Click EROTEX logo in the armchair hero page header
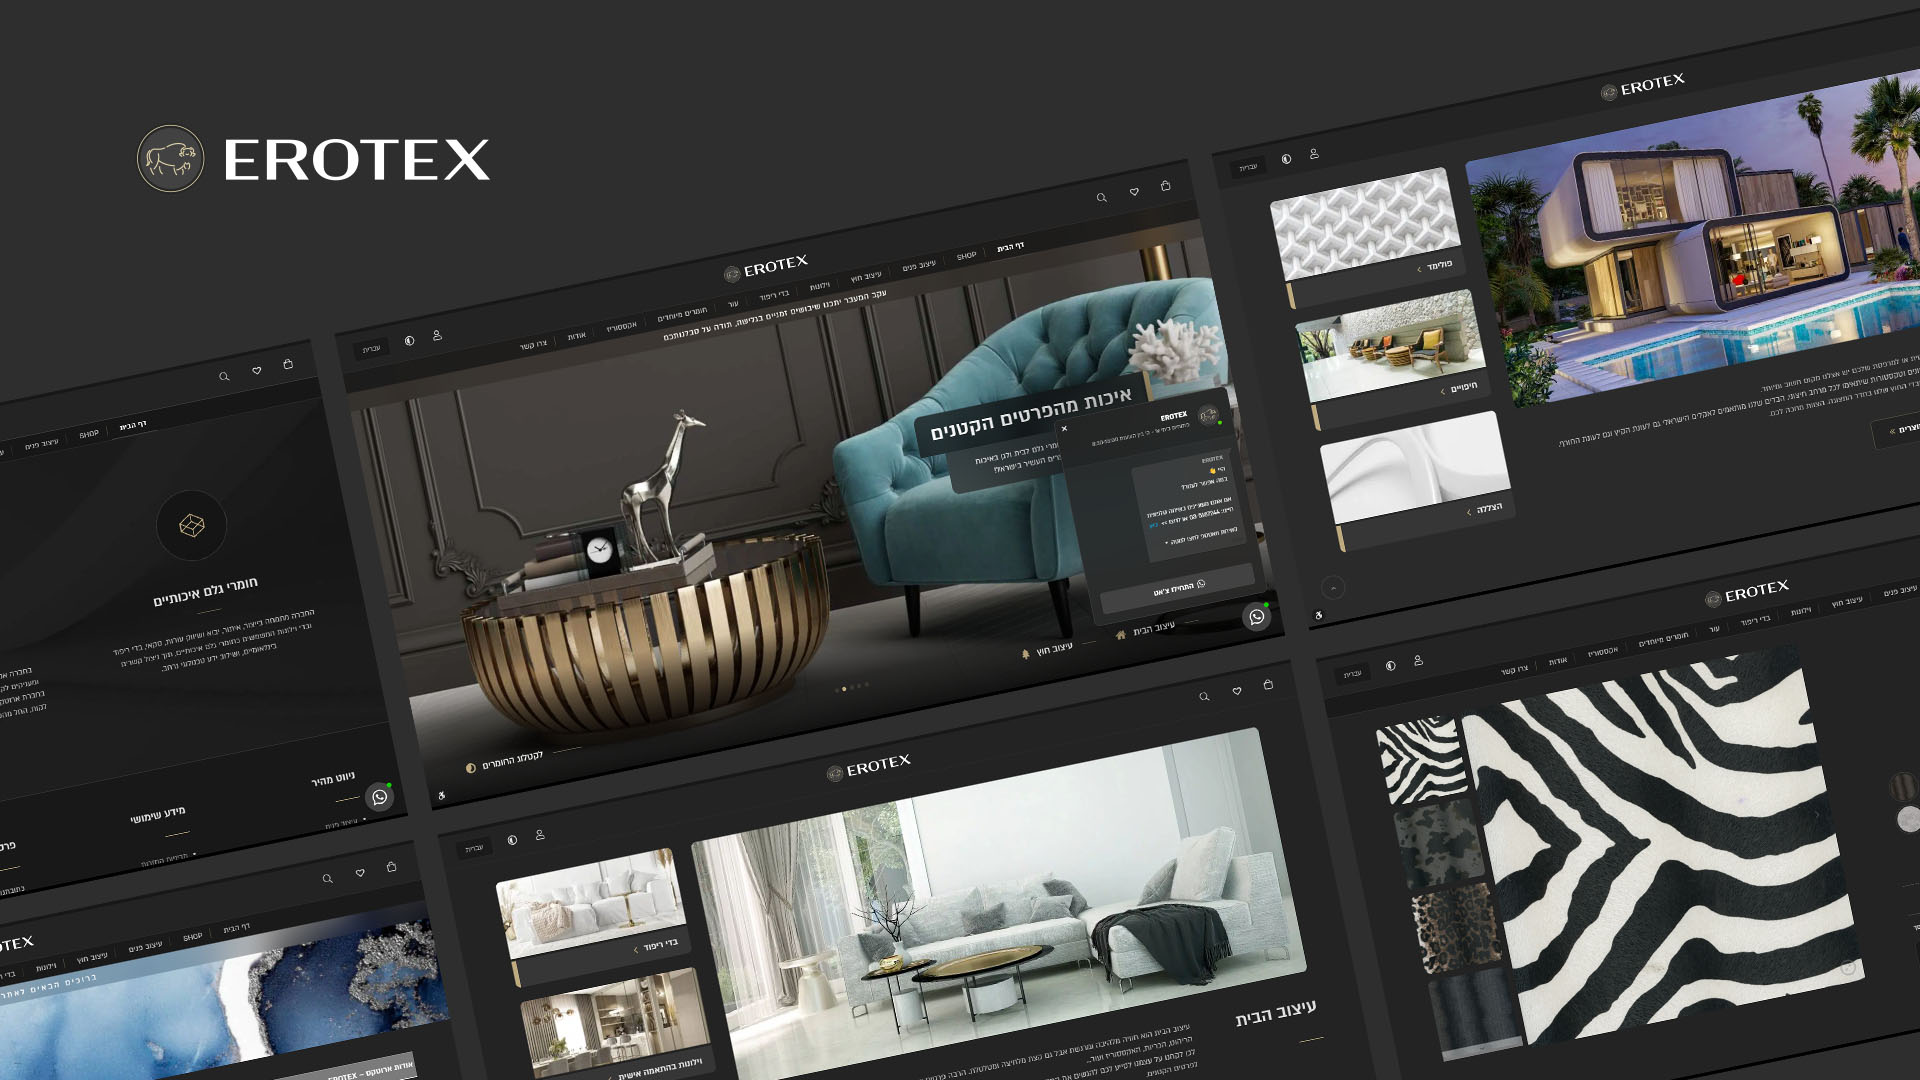Screen dimensions: 1920x1080 pos(766,267)
